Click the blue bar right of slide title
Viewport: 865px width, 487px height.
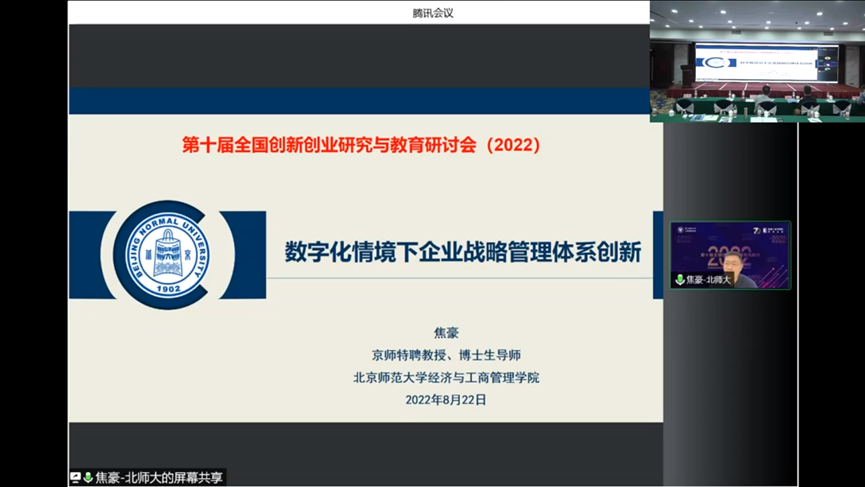657,255
